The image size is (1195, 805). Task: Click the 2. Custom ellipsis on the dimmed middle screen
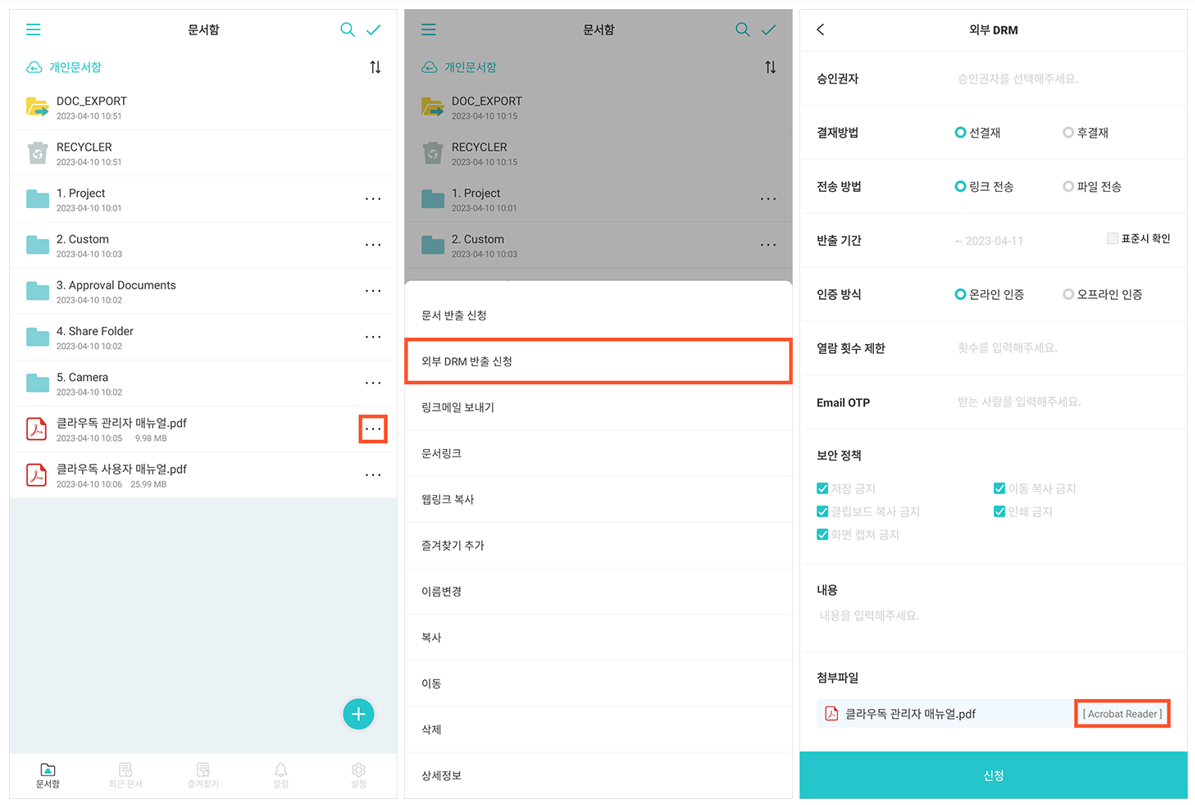[x=768, y=245]
